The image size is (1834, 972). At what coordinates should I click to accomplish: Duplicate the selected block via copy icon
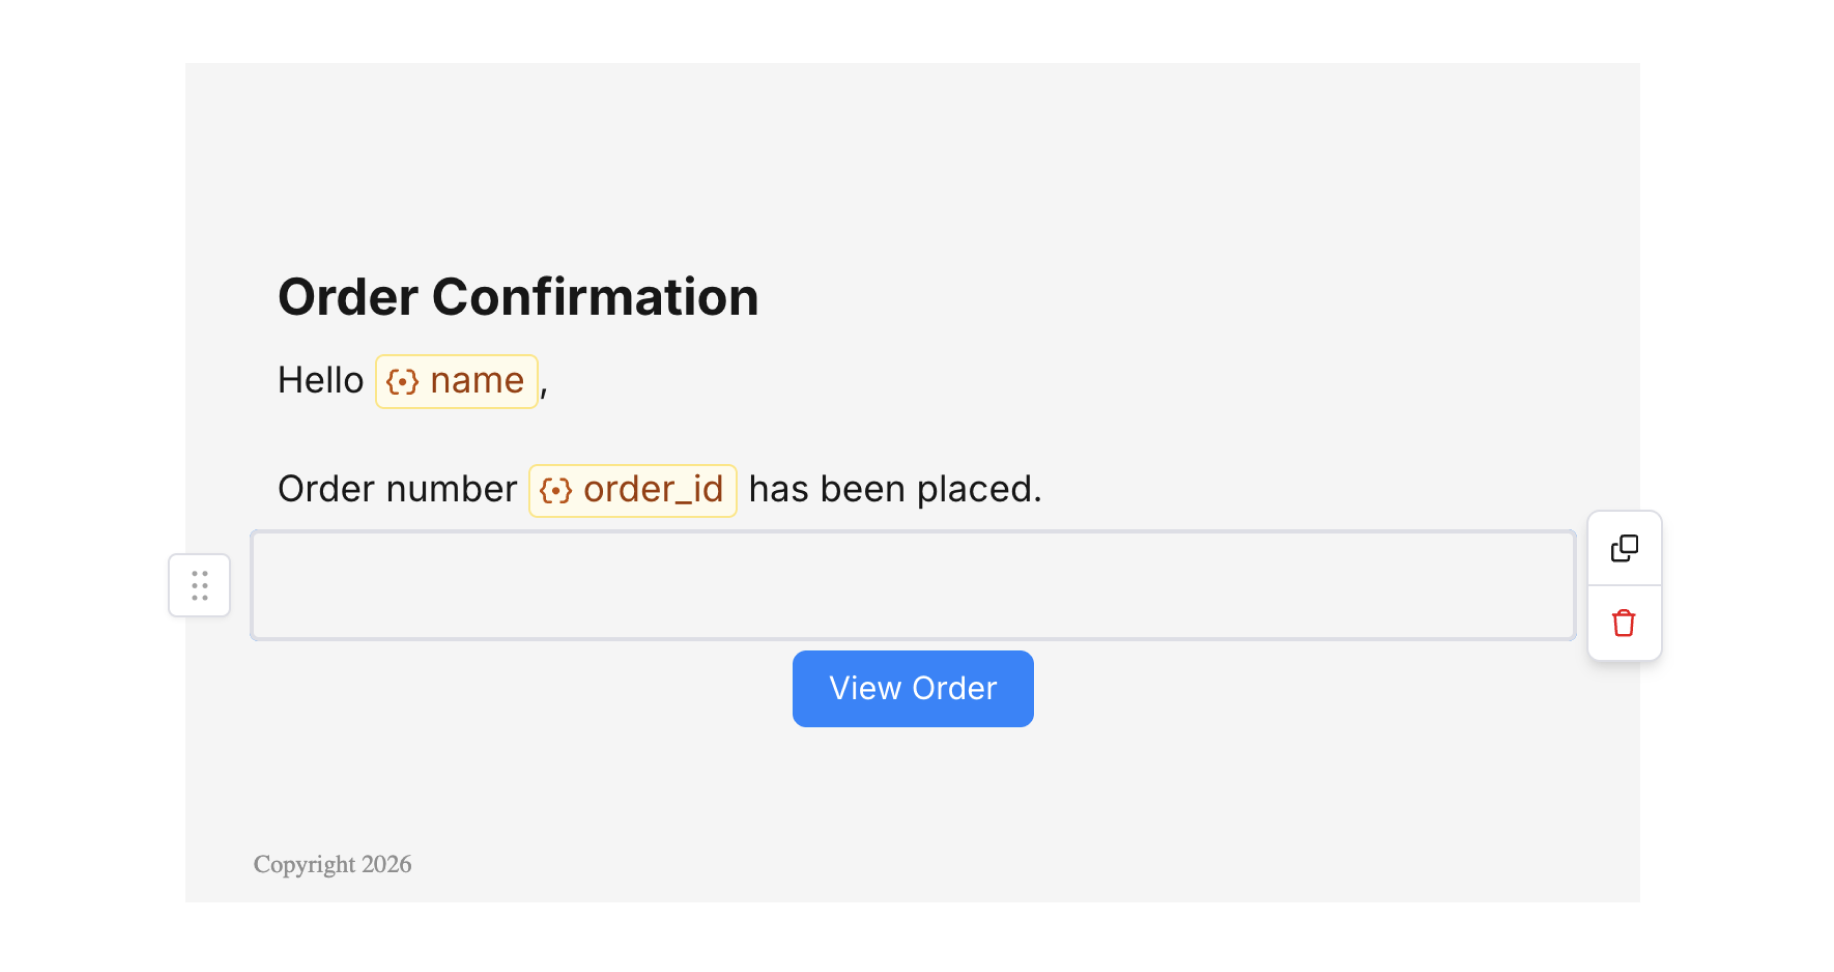(1624, 549)
